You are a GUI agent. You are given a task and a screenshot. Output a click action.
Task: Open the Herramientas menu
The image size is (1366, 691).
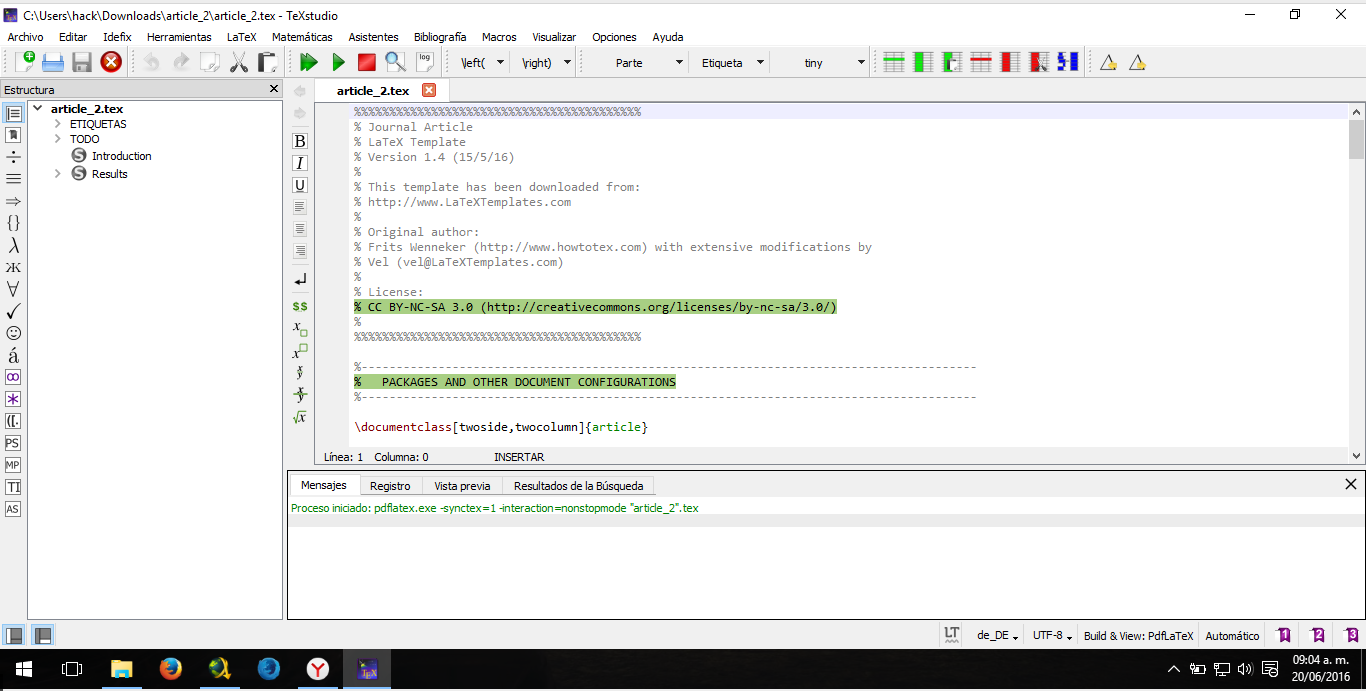click(x=179, y=37)
